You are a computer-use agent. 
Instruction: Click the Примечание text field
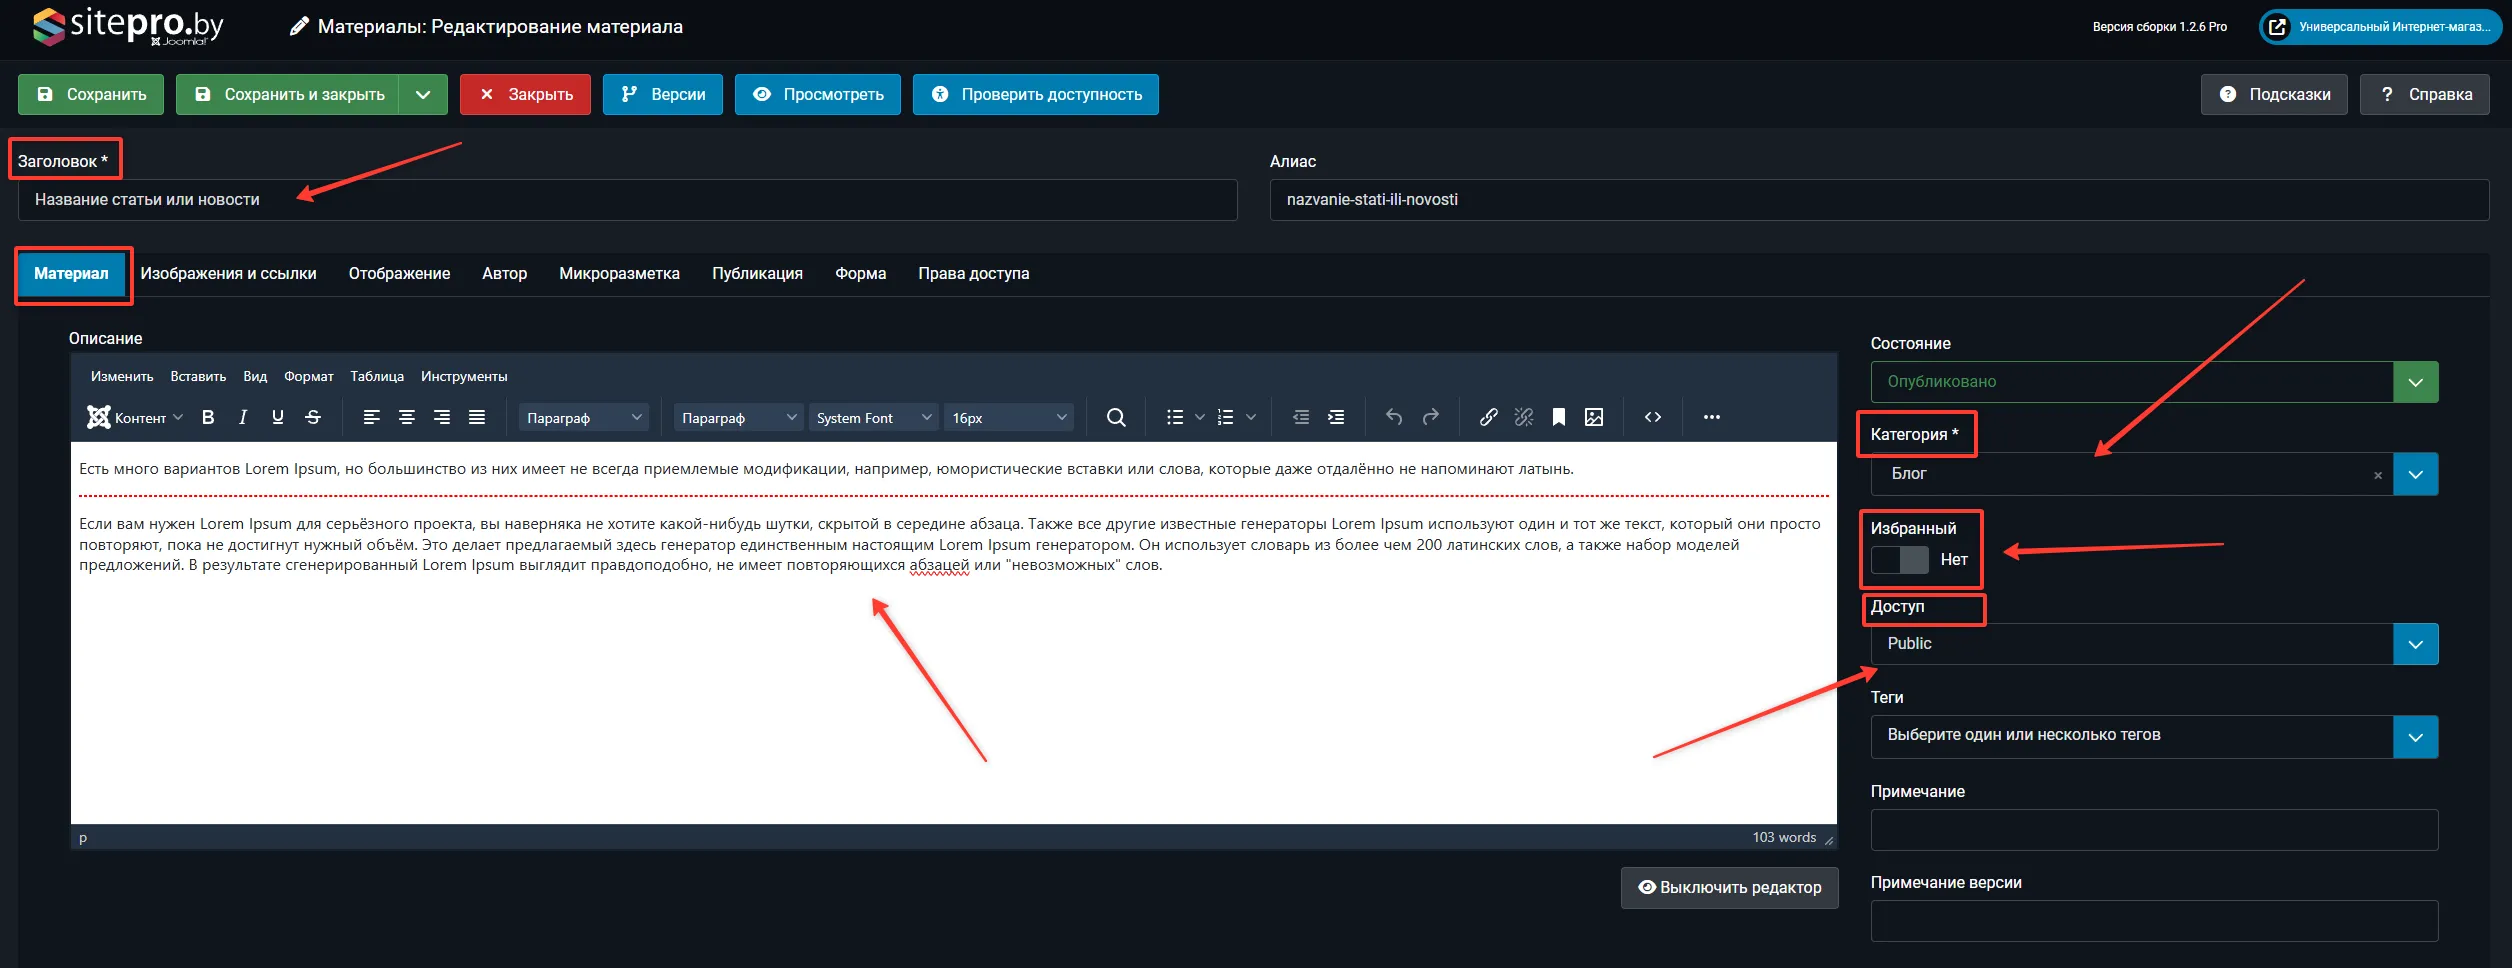[2154, 830]
